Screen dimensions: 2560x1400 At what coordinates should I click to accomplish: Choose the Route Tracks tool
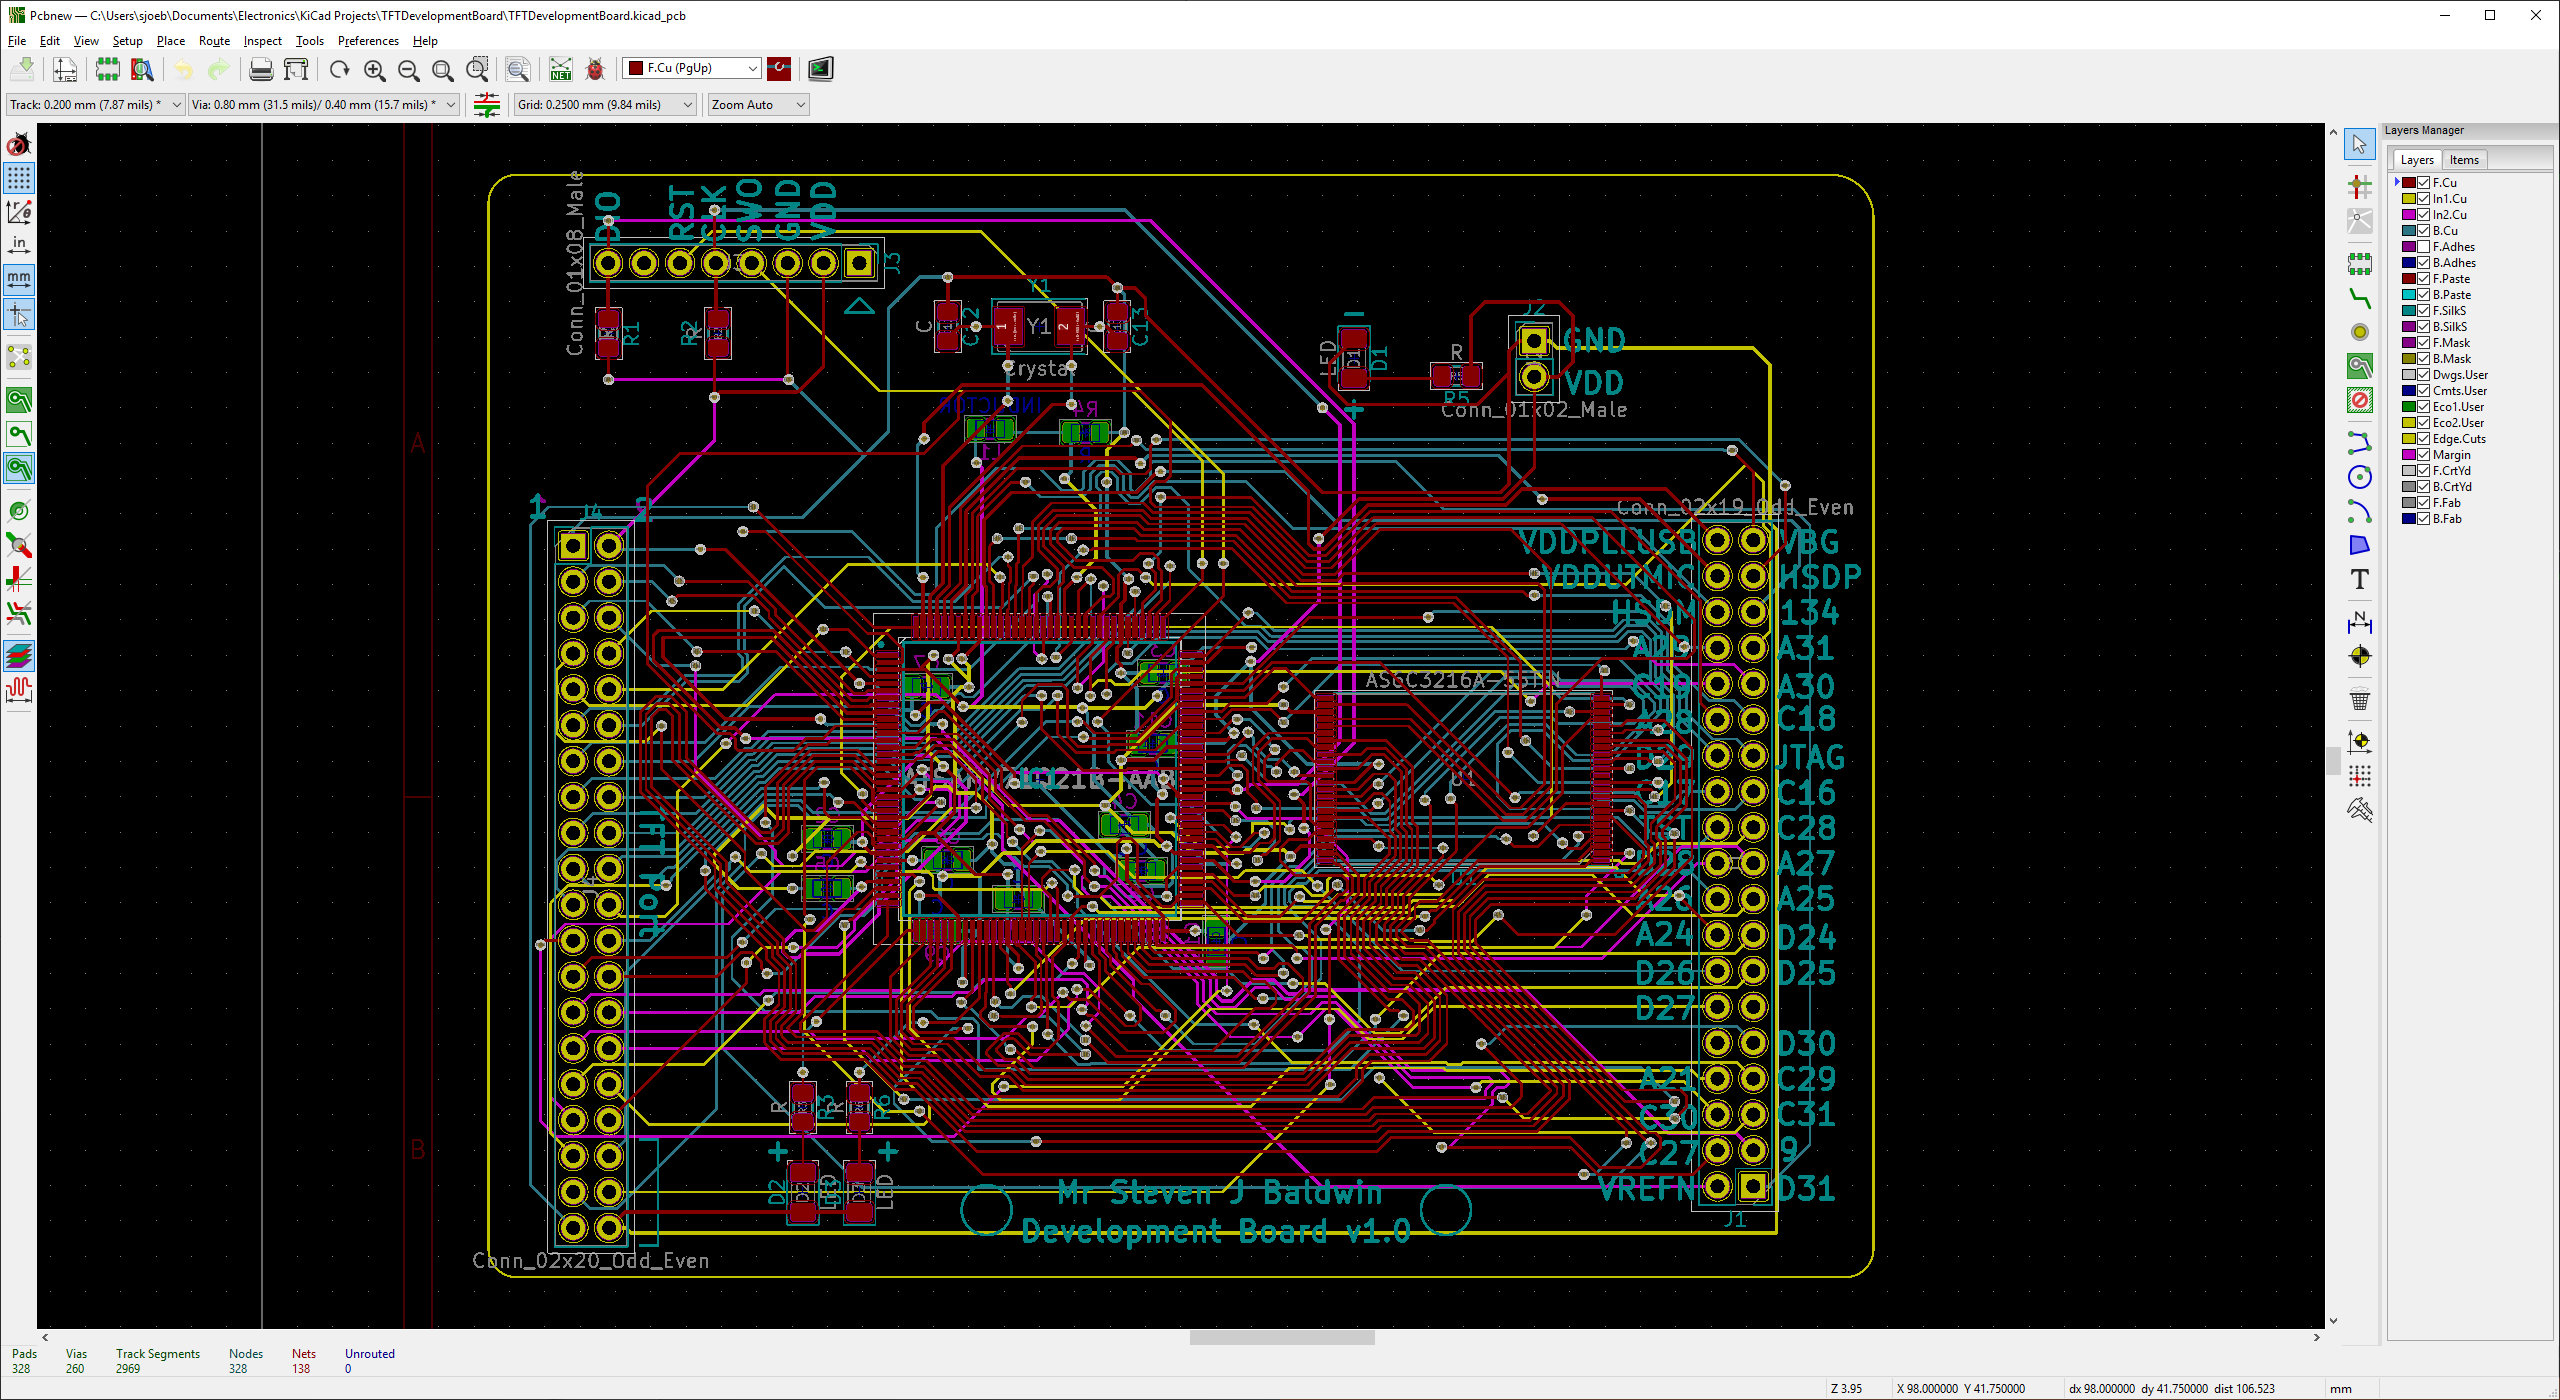[2359, 298]
